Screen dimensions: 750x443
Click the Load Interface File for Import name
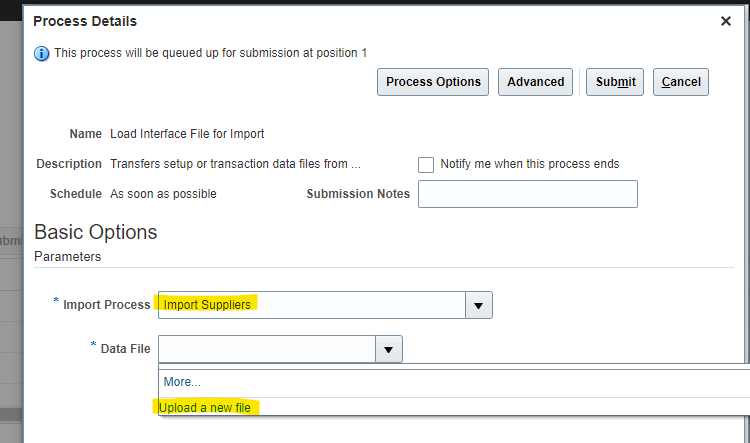187,134
